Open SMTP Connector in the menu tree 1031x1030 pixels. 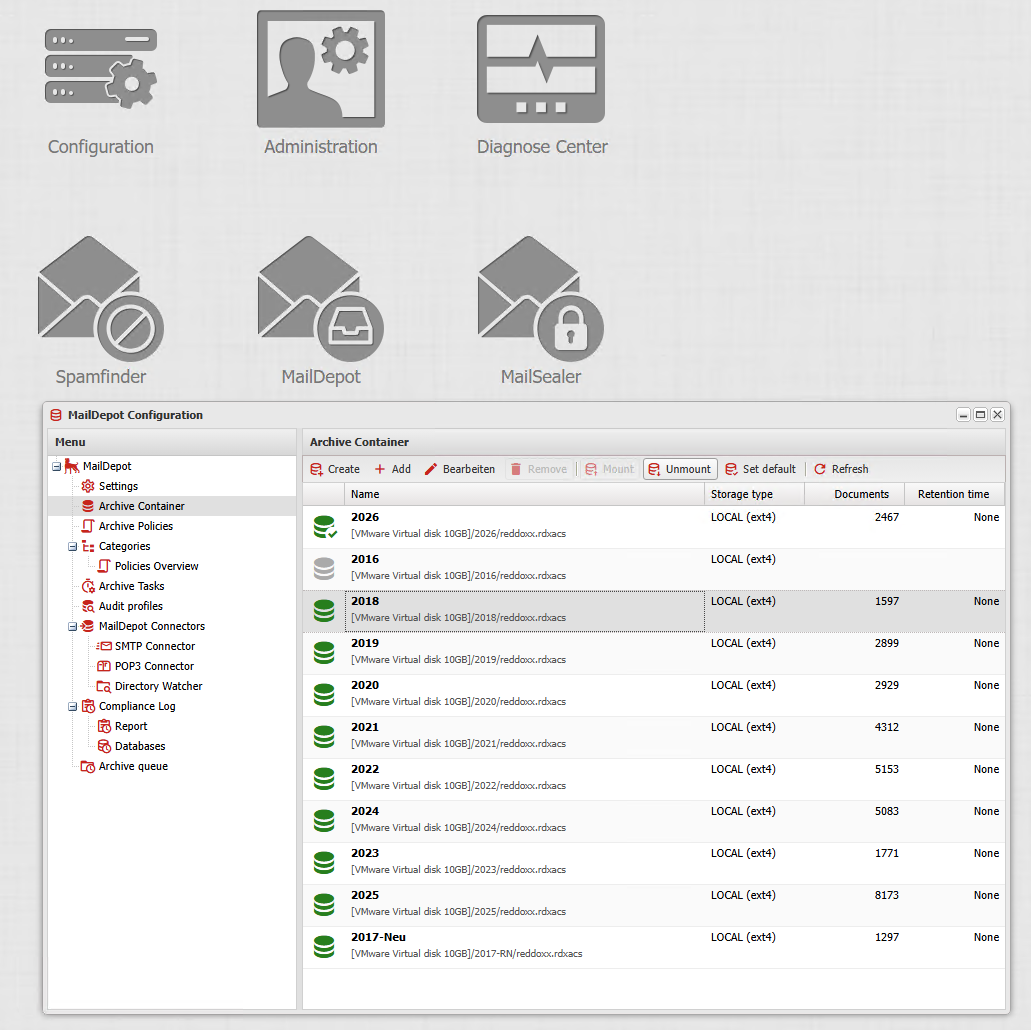(x=155, y=647)
